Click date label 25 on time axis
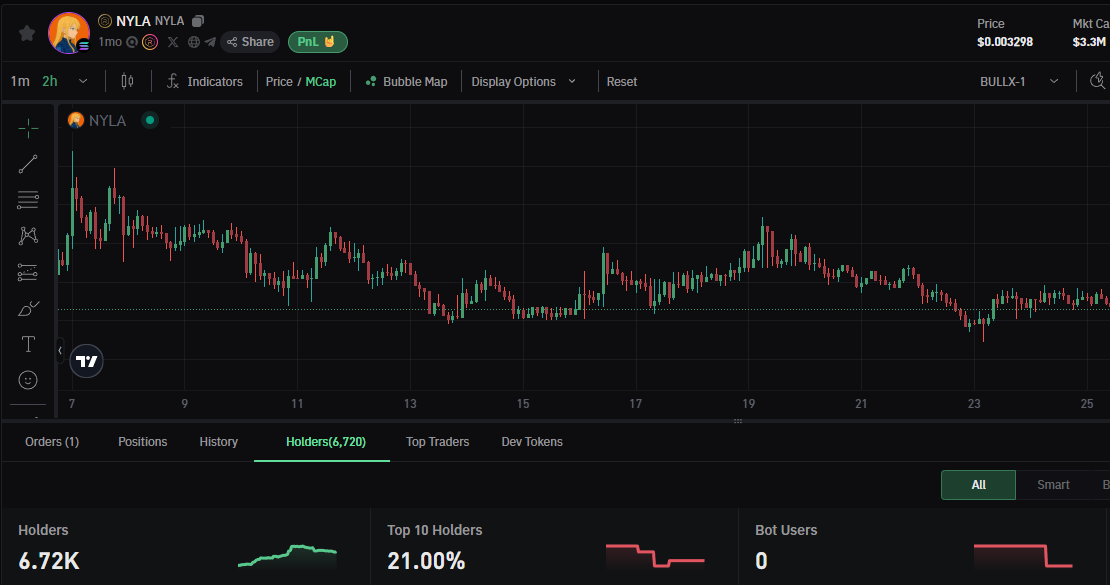Viewport: 1110px width, 585px height. 1087,404
